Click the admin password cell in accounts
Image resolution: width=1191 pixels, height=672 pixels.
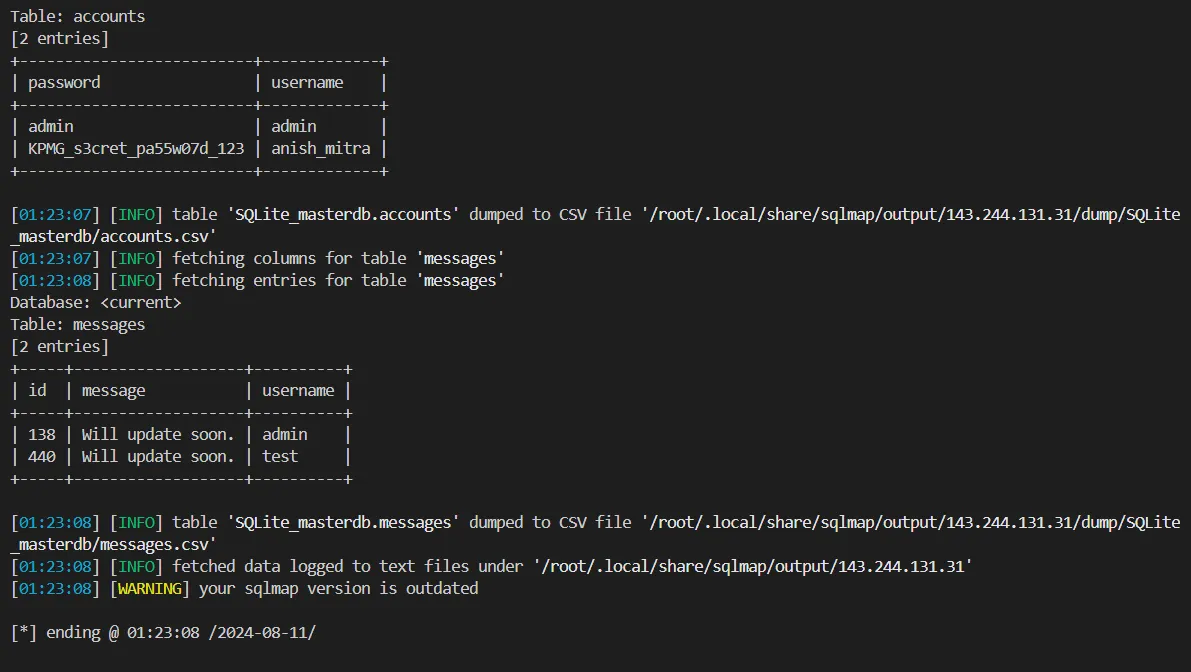[51, 126]
